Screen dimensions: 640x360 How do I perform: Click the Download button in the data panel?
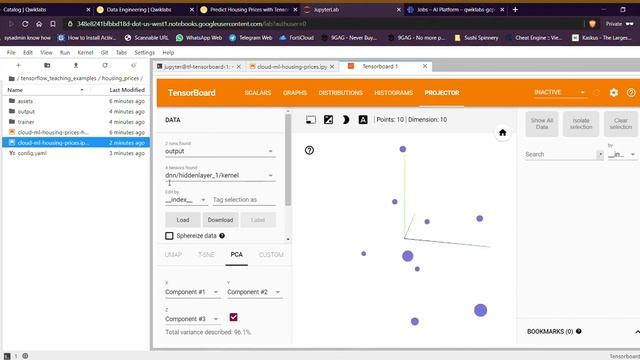tap(220, 220)
